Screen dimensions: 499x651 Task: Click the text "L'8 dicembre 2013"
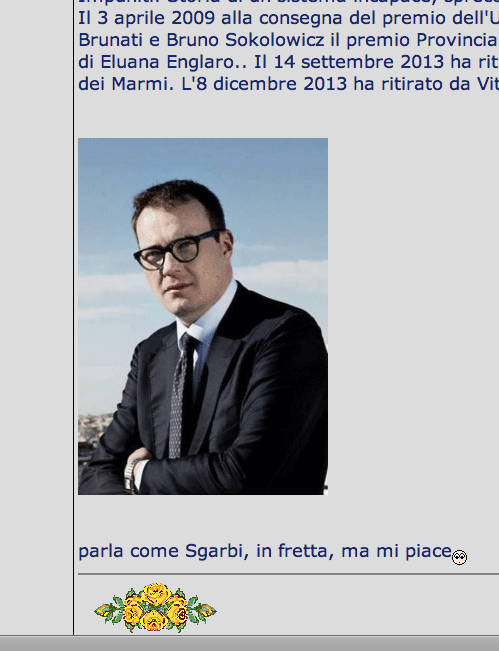(264, 84)
